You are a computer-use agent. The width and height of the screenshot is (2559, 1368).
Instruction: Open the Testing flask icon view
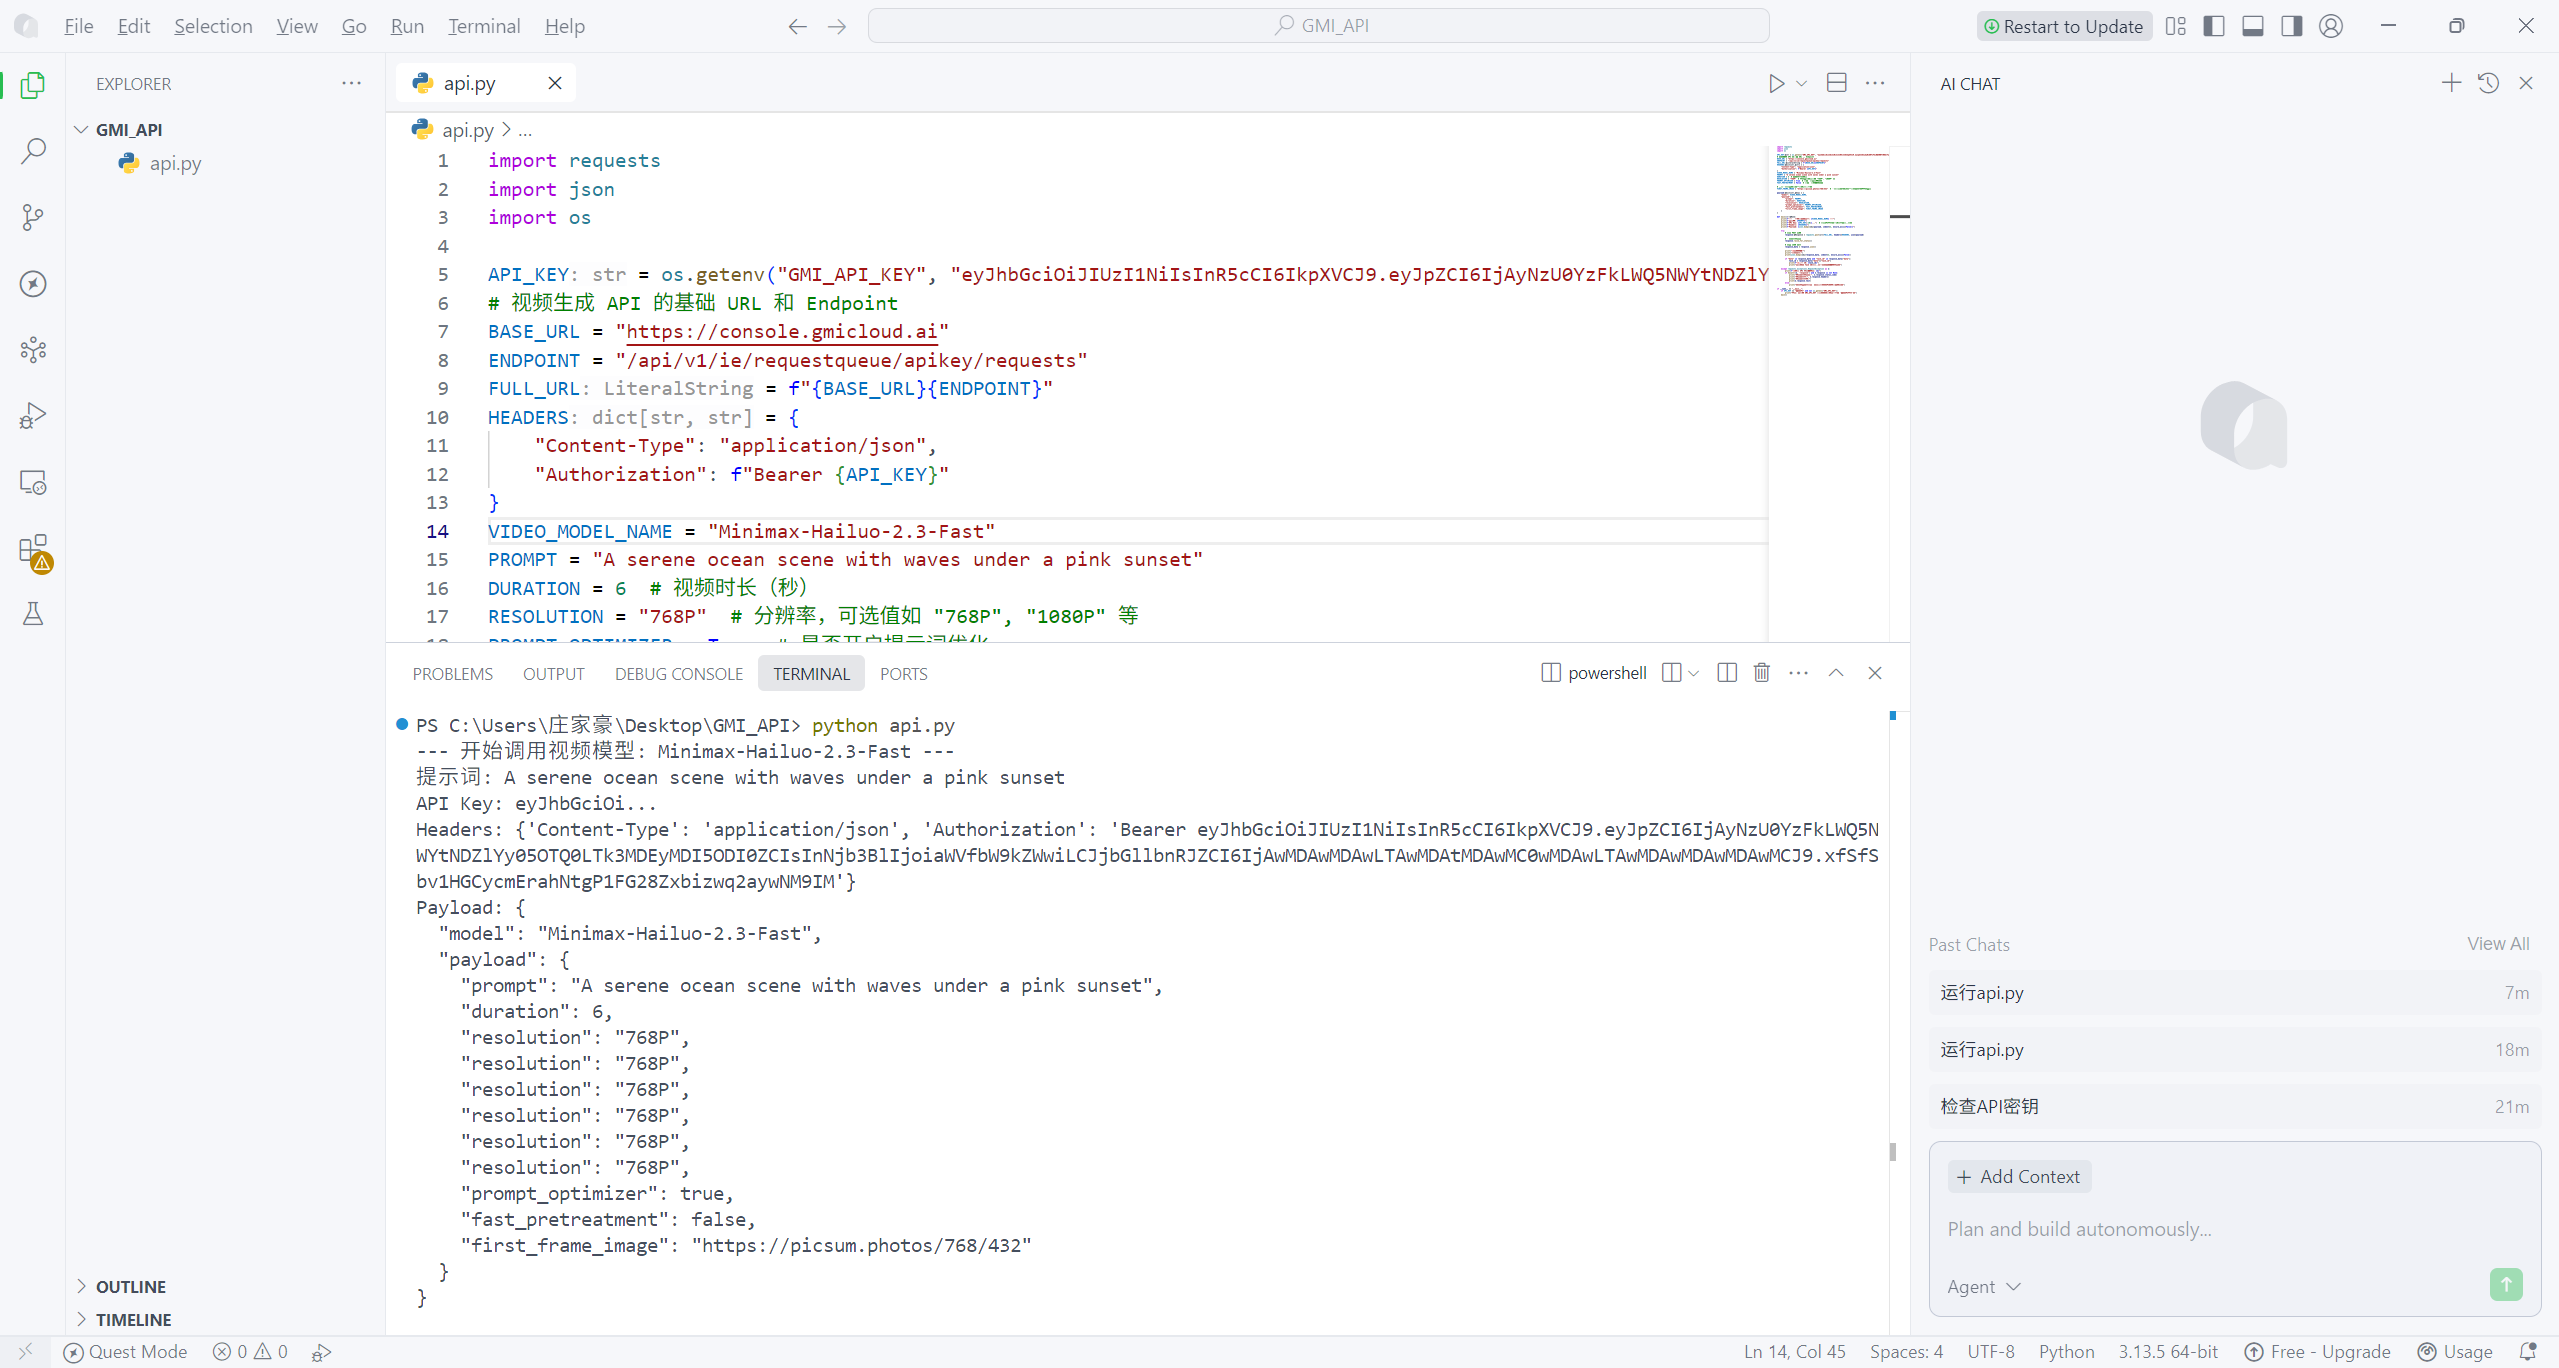pyautogui.click(x=33, y=614)
